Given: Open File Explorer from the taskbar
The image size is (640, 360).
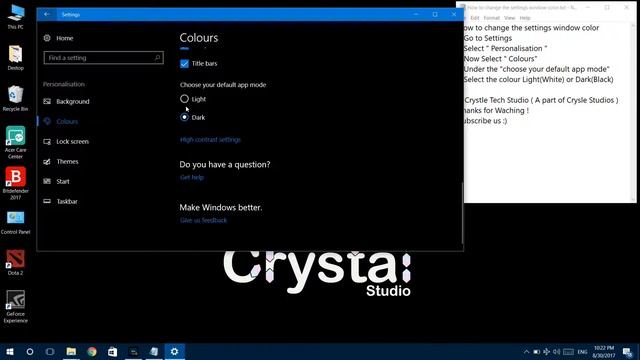Looking at the screenshot, I should pyautogui.click(x=71, y=351).
